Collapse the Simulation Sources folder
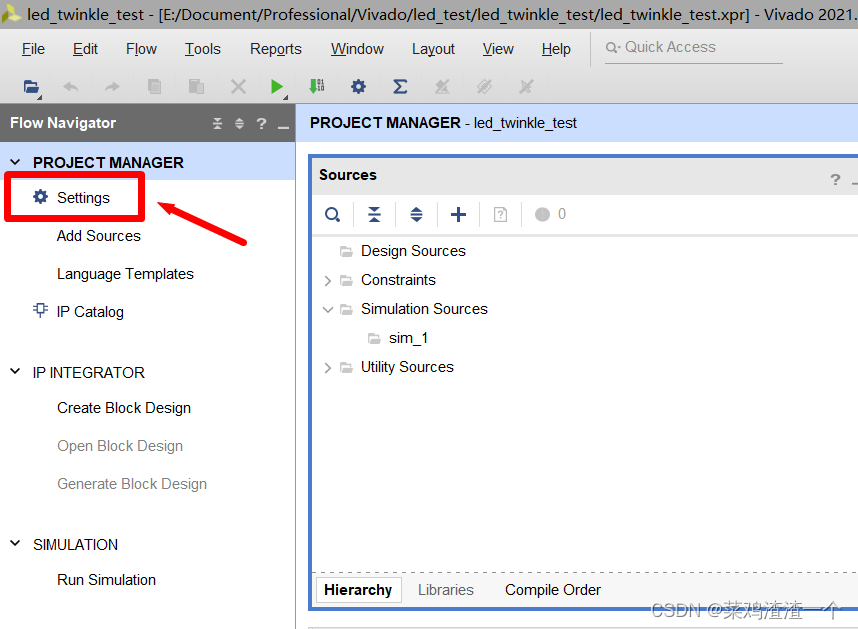This screenshot has height=629, width=858. pyautogui.click(x=328, y=310)
